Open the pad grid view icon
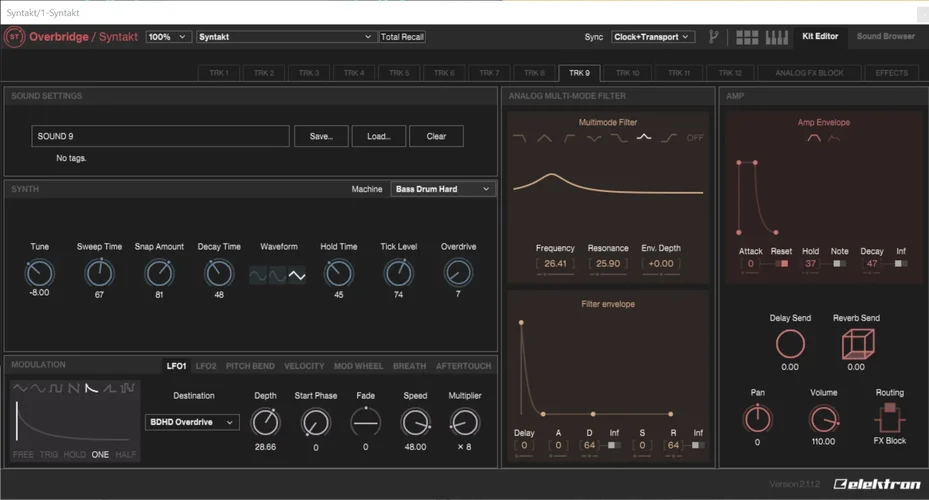 [747, 37]
